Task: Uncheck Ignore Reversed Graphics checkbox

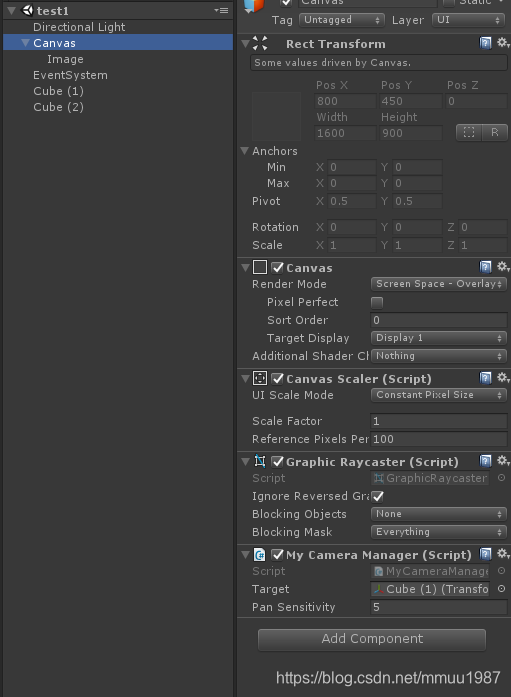Action: point(378,496)
